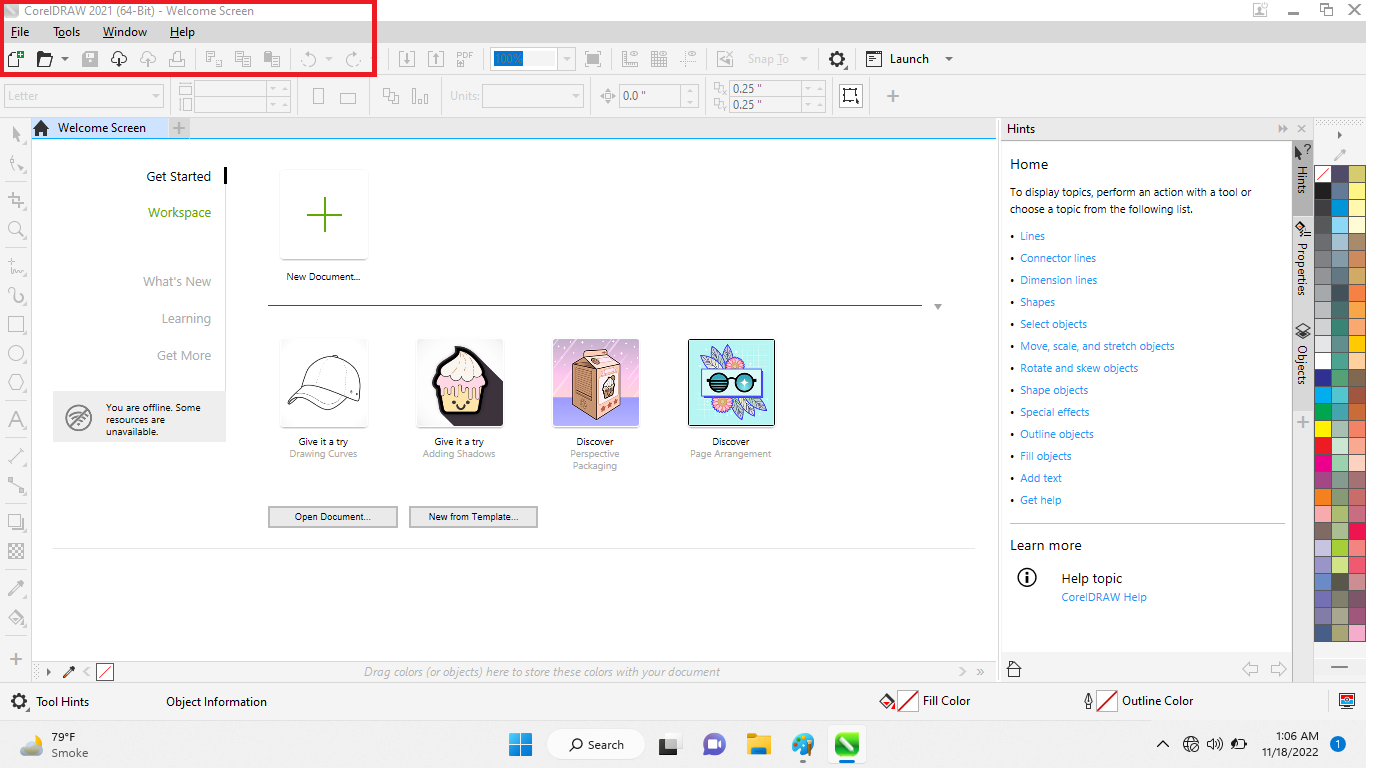Select the Interactive Fill bucket tool
This screenshot has height=776, width=1380.
click(x=16, y=617)
